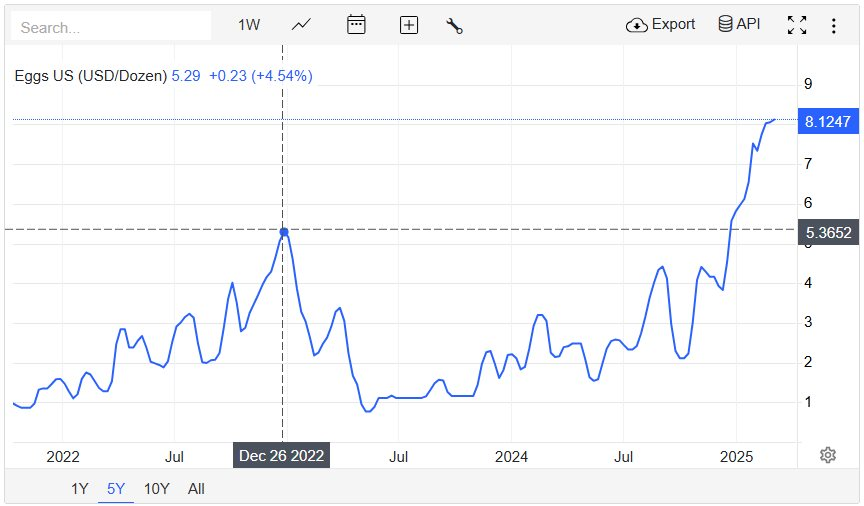The height and width of the screenshot is (506, 864).
Task: Click the Eggs US (USD/Dozen) series label
Action: click(90, 75)
